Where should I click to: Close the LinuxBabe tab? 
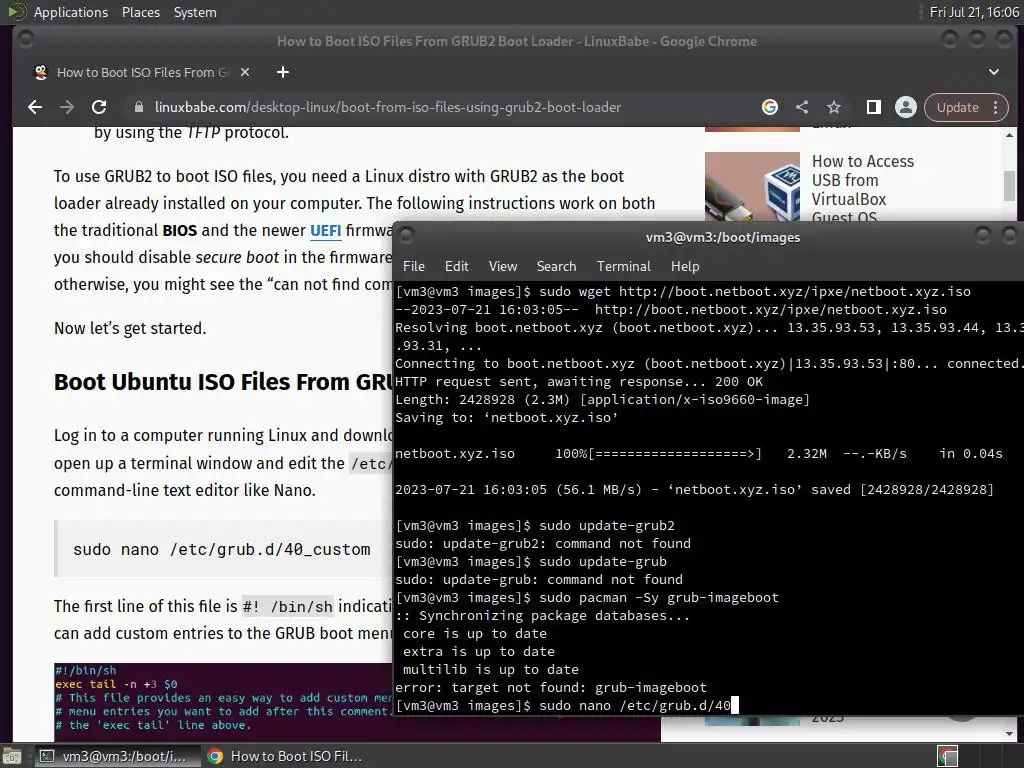245,72
